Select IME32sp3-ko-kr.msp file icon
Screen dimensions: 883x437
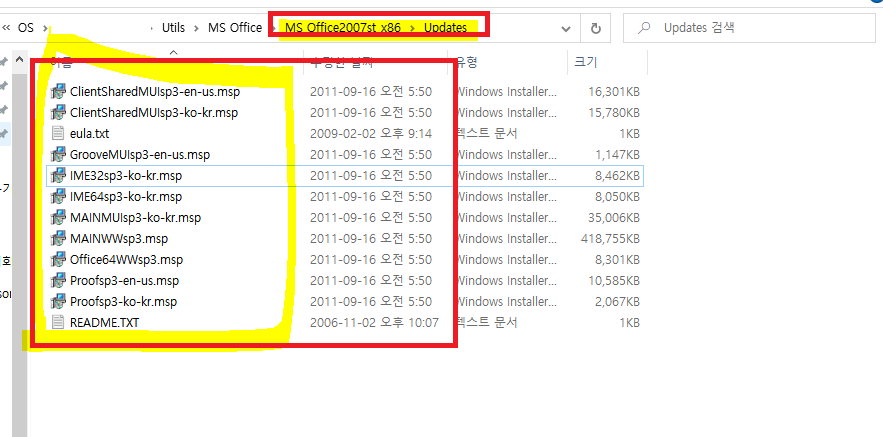[57, 176]
